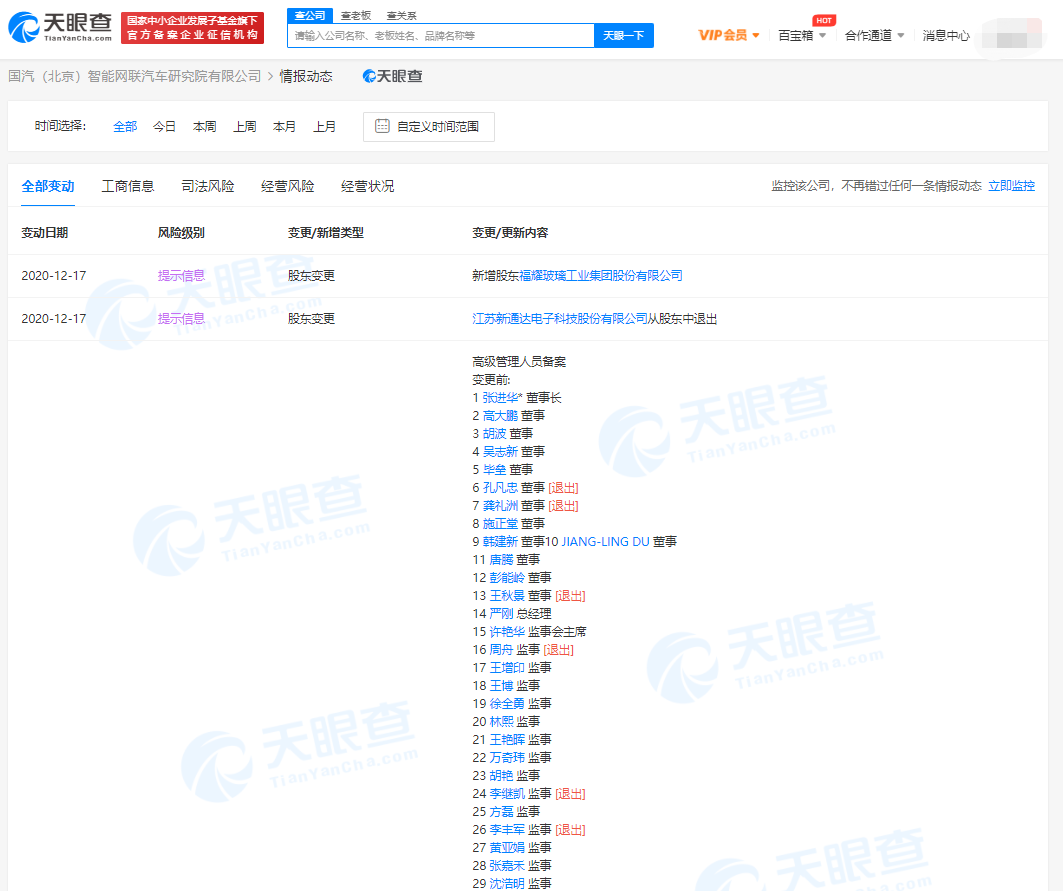Image resolution: width=1063 pixels, height=891 pixels.
Task: Switch to the 经营状况 tab
Action: [x=367, y=186]
